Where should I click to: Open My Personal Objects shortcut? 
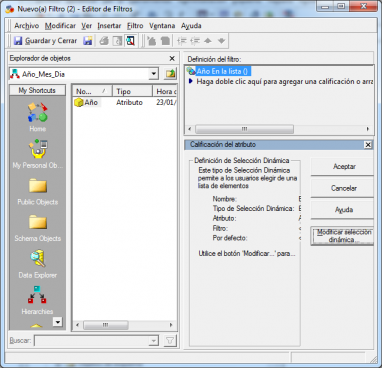[37, 154]
